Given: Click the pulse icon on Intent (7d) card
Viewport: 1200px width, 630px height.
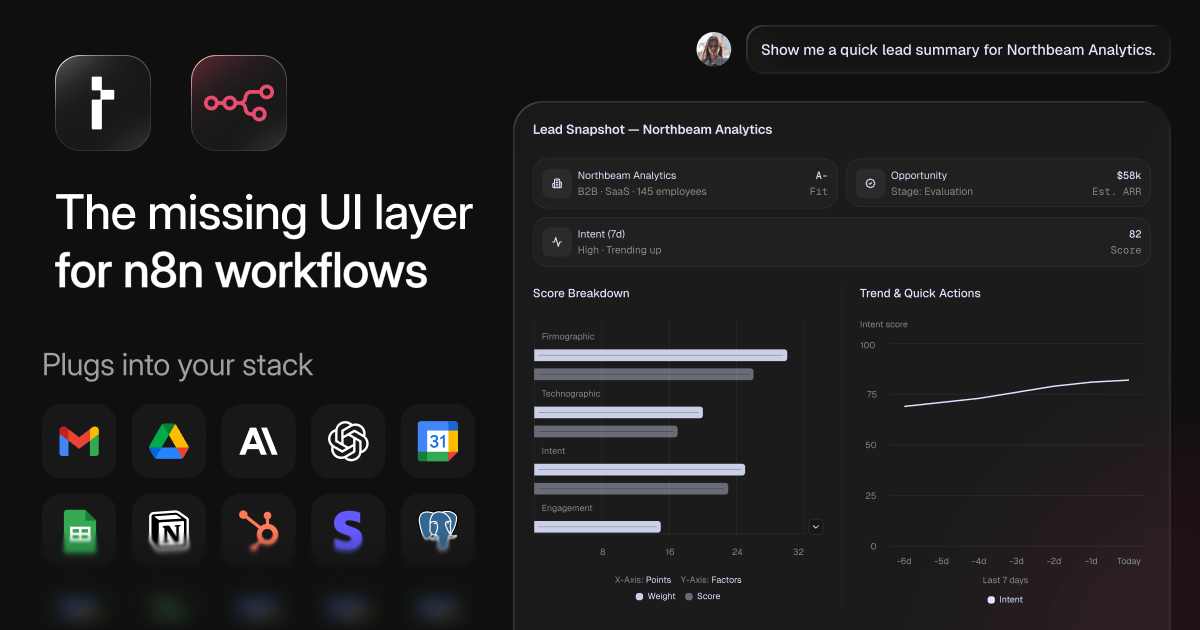Looking at the screenshot, I should click(557, 242).
